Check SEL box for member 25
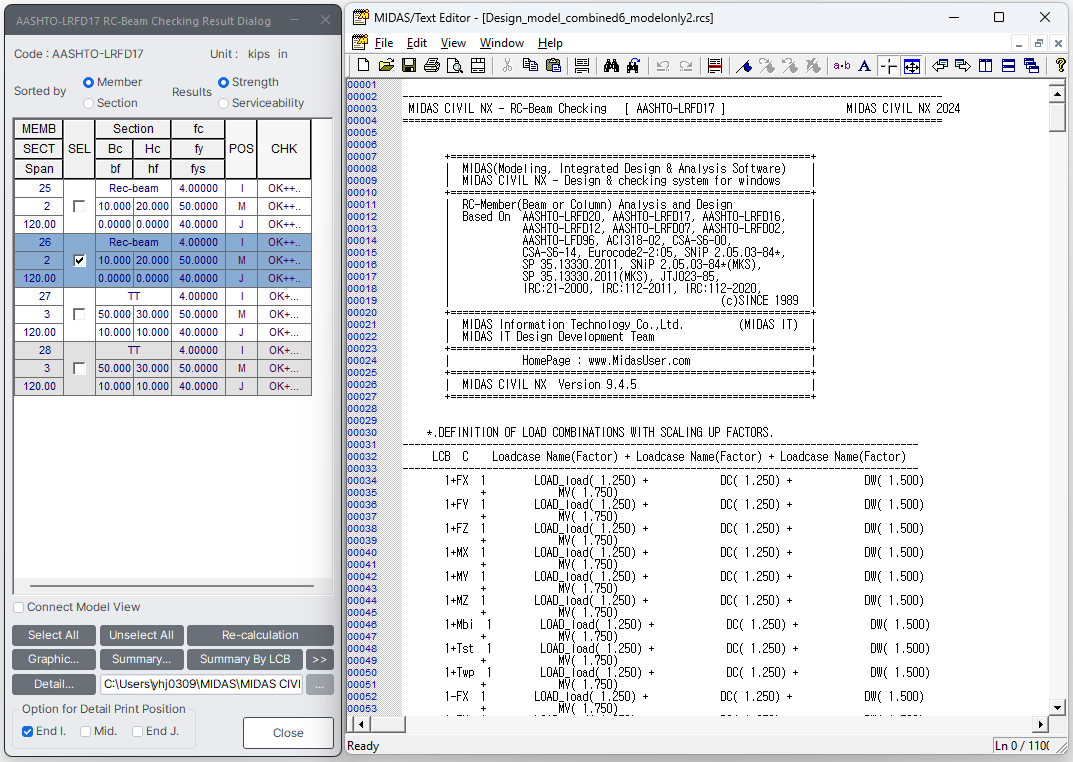 coord(79,206)
